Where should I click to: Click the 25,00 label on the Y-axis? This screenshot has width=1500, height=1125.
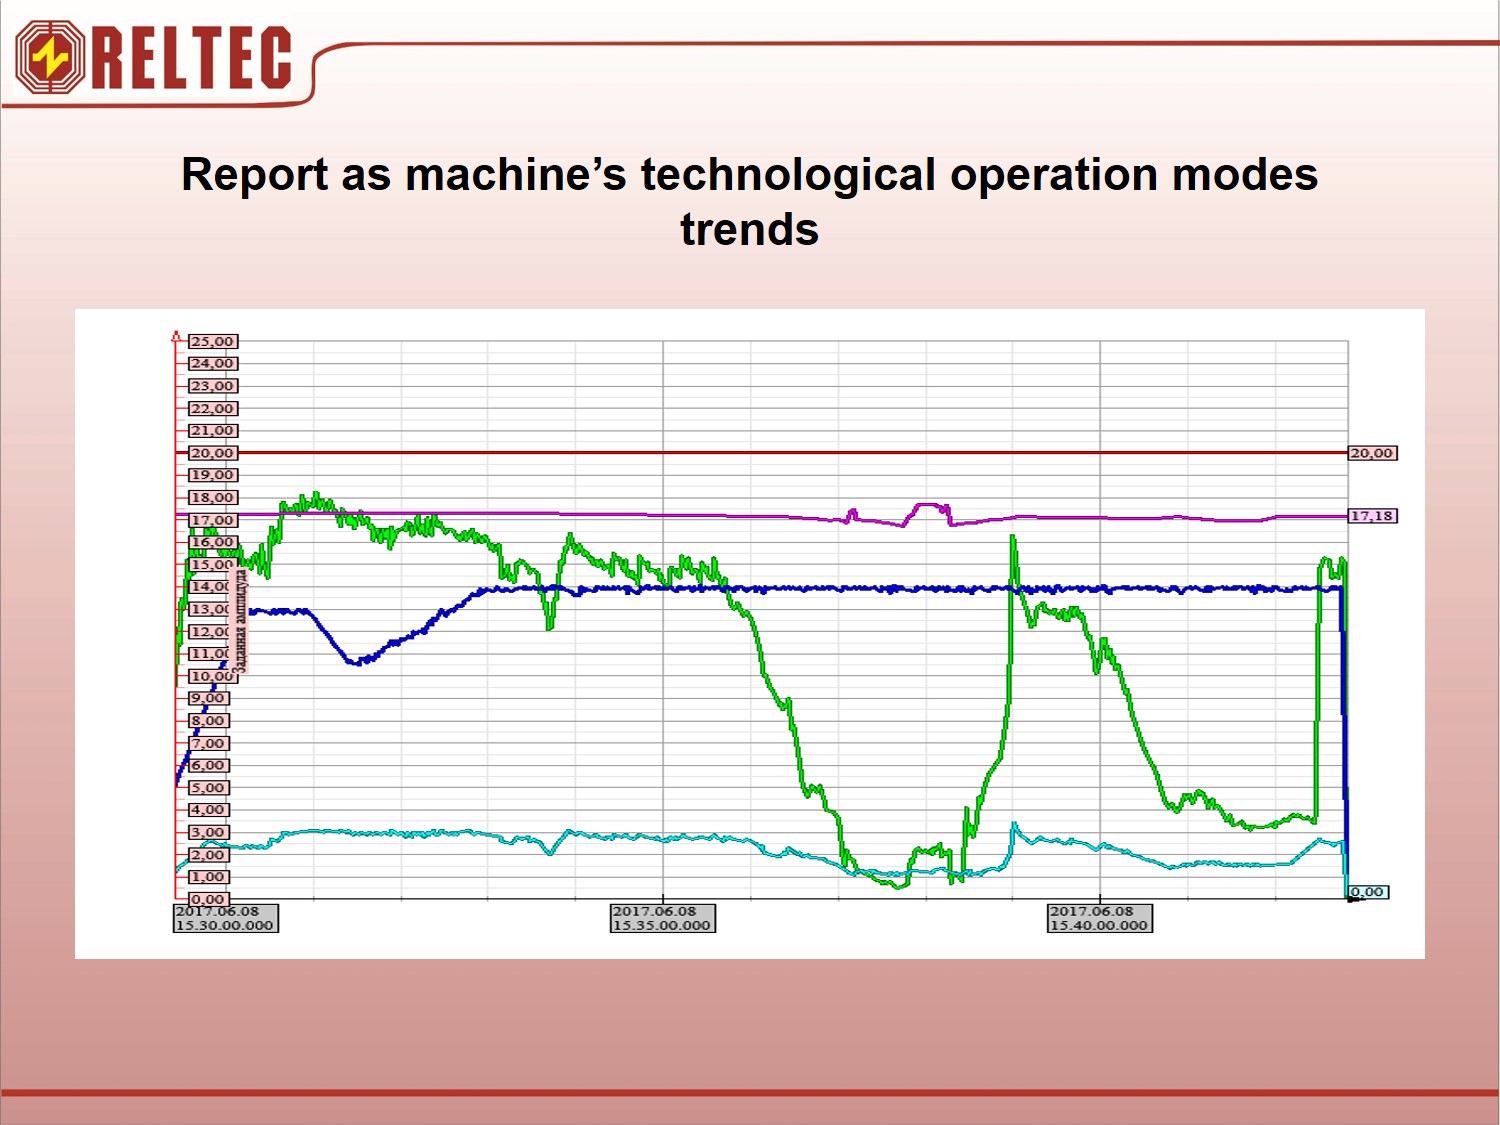coord(212,342)
